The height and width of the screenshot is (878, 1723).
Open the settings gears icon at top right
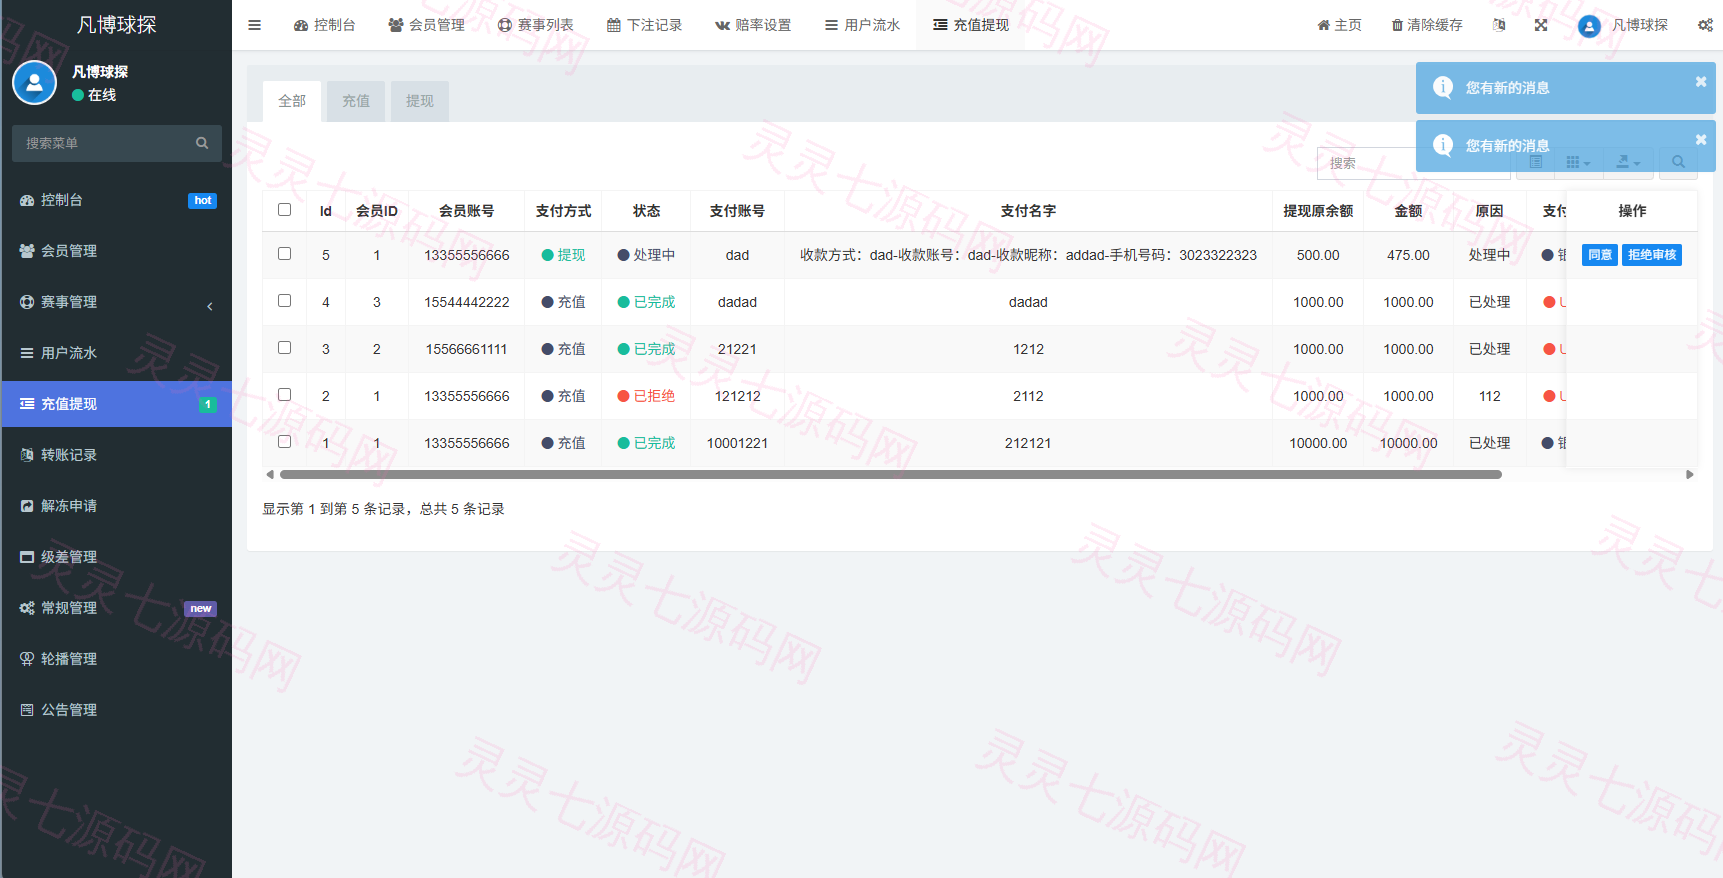click(1705, 25)
